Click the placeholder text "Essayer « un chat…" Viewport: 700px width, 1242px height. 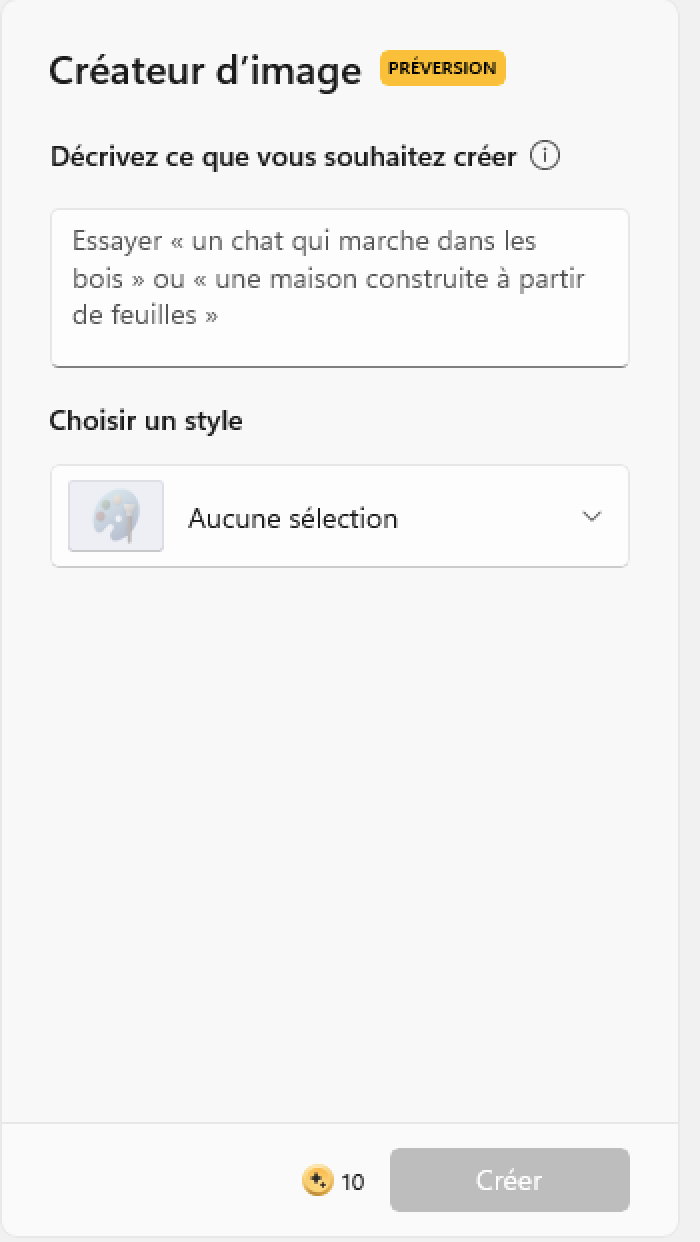(329, 278)
